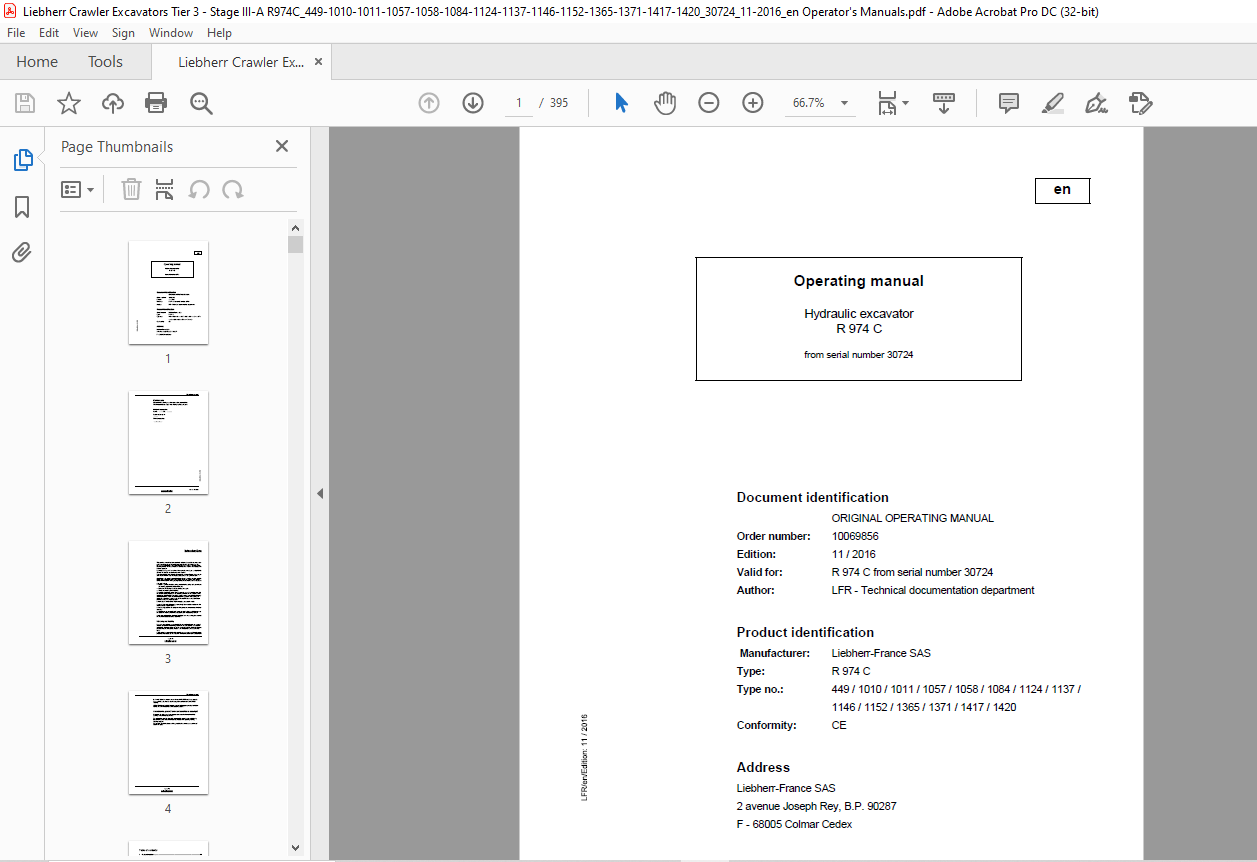
Task: Select the Liebherr Crawler Ex... document tab
Action: 241,62
